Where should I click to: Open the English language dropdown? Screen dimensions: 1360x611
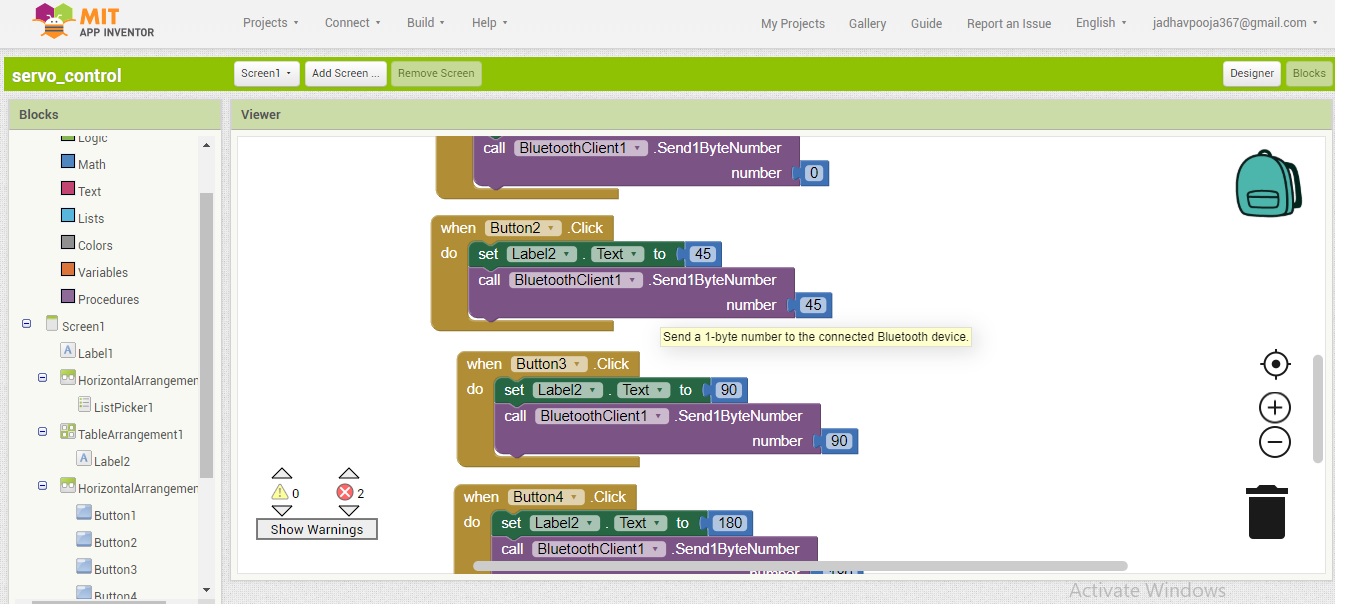tap(1101, 23)
